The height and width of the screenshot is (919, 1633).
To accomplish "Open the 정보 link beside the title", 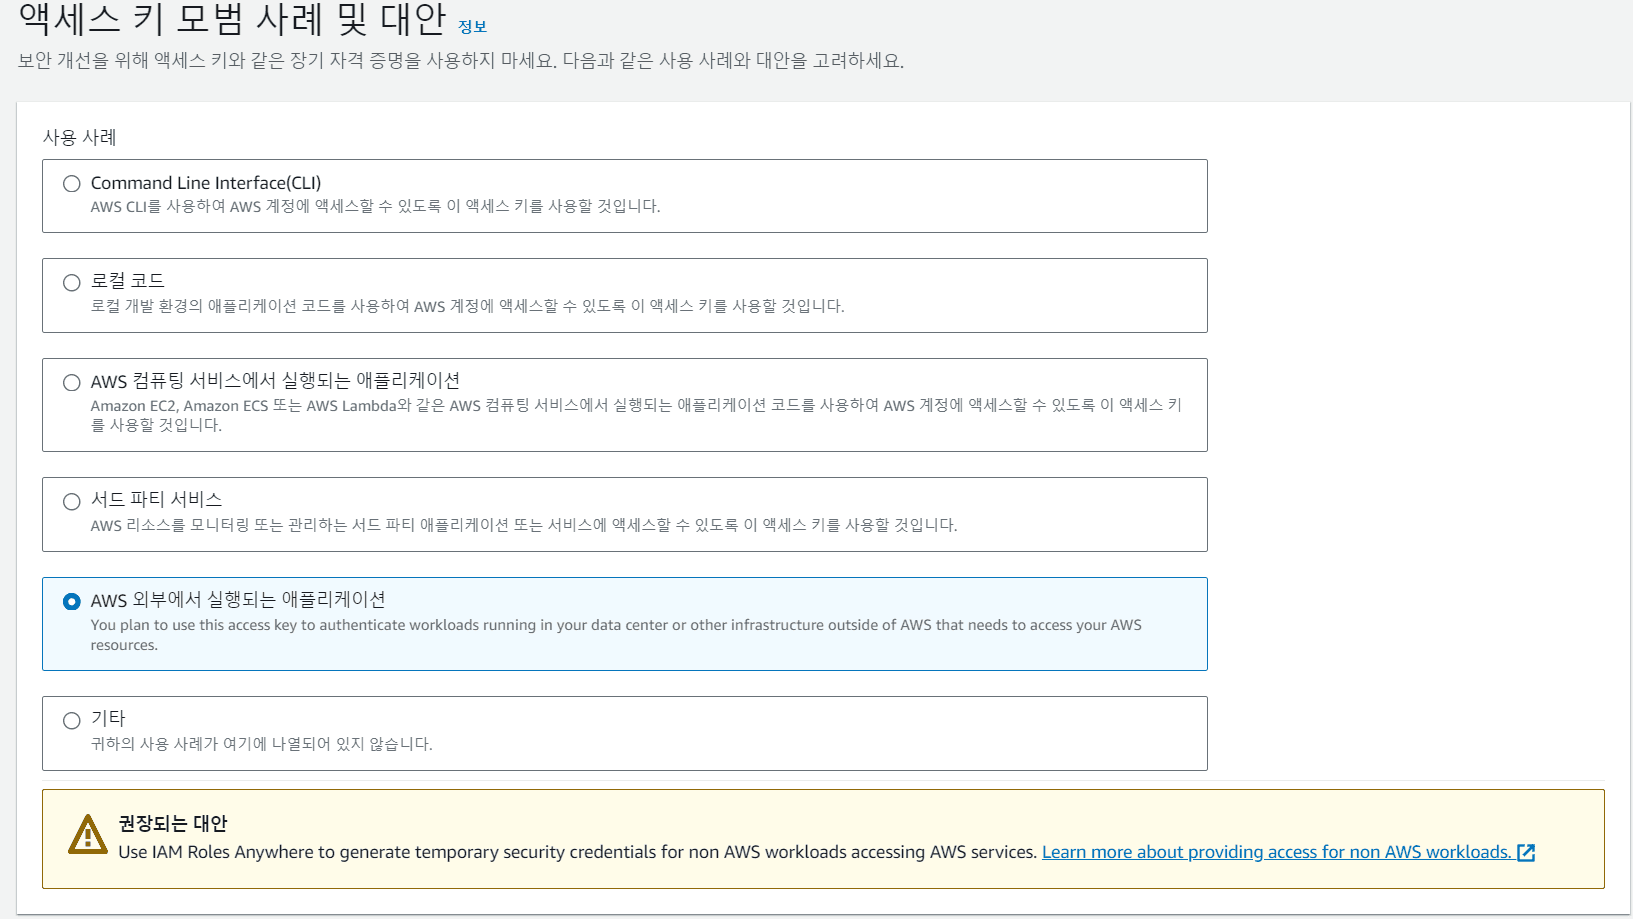I will 472,27.
